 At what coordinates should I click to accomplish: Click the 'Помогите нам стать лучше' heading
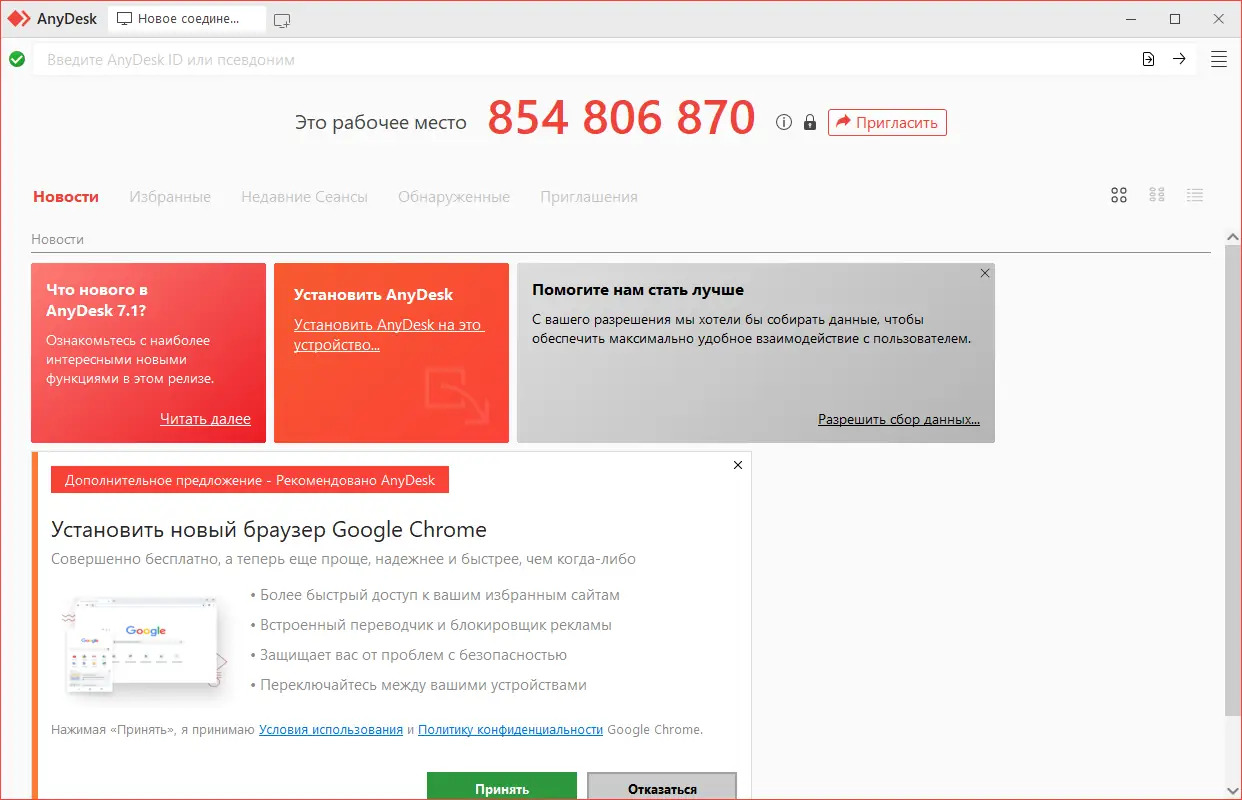coord(638,290)
